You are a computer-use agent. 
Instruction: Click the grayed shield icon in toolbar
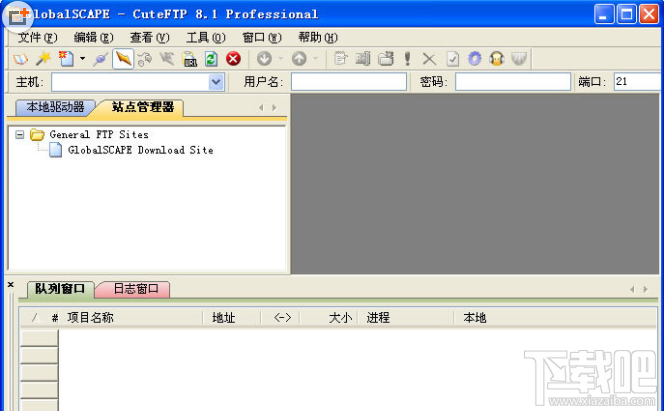519,58
